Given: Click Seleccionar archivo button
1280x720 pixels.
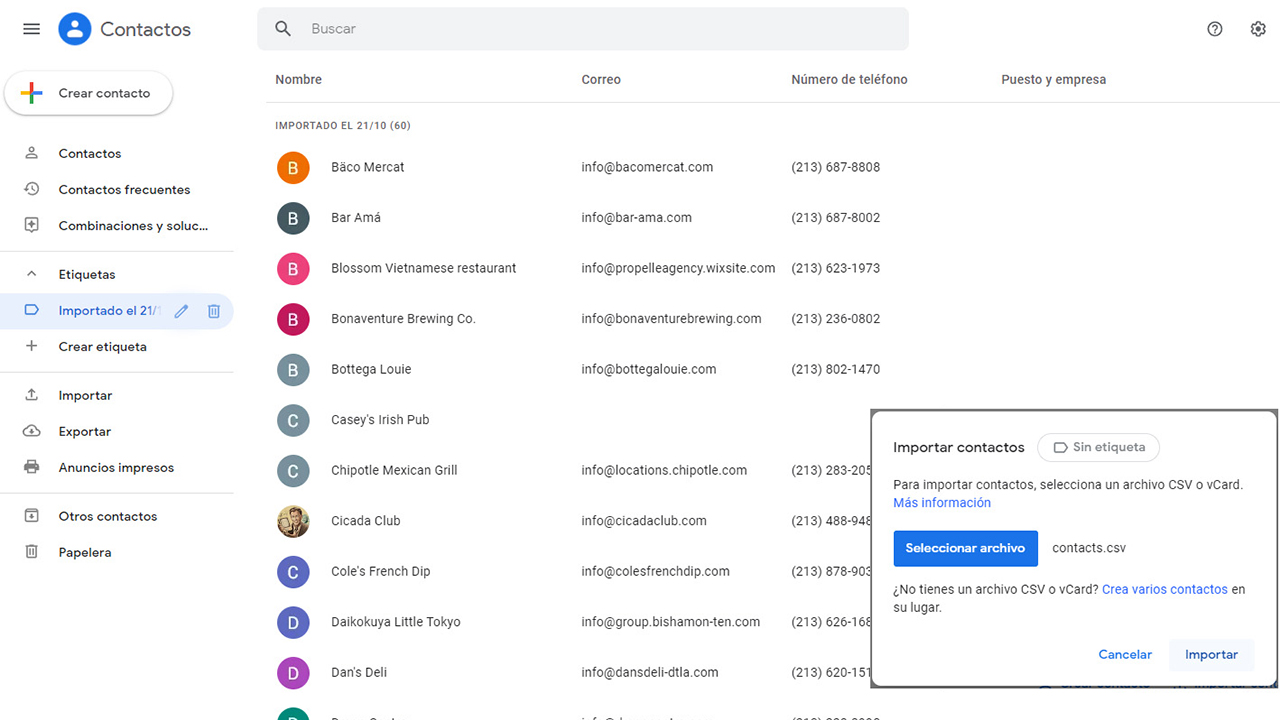Looking at the screenshot, I should [965, 548].
